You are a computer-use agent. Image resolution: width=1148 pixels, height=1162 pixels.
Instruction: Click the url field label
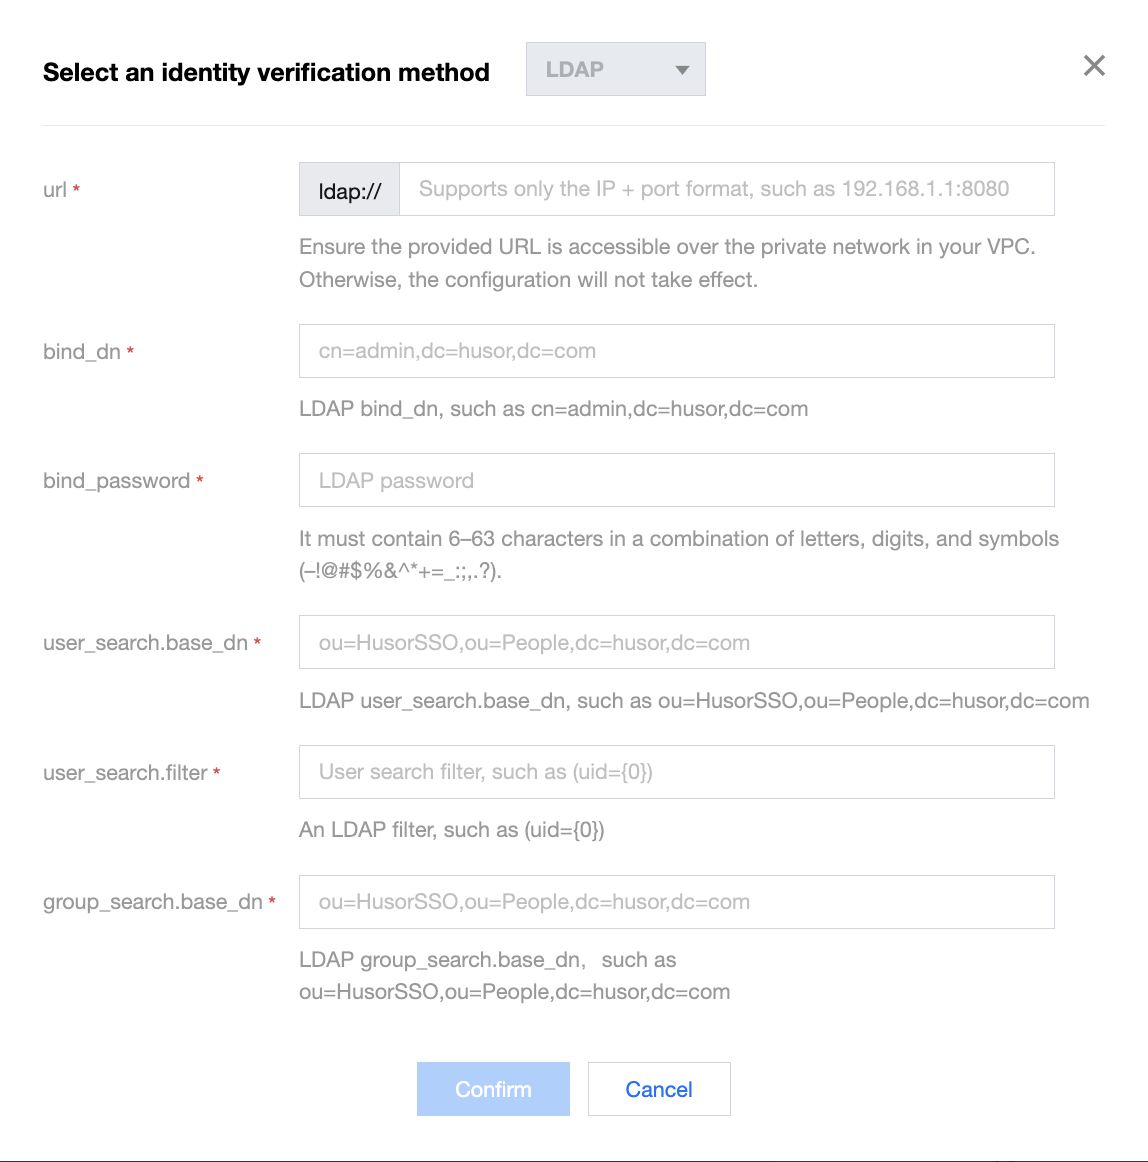point(55,190)
